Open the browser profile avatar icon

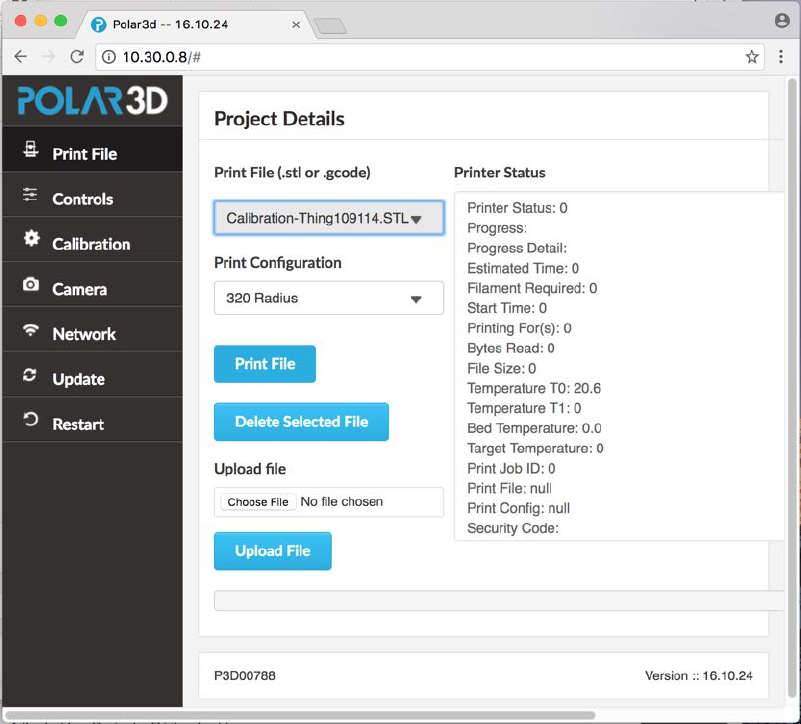pos(782,20)
